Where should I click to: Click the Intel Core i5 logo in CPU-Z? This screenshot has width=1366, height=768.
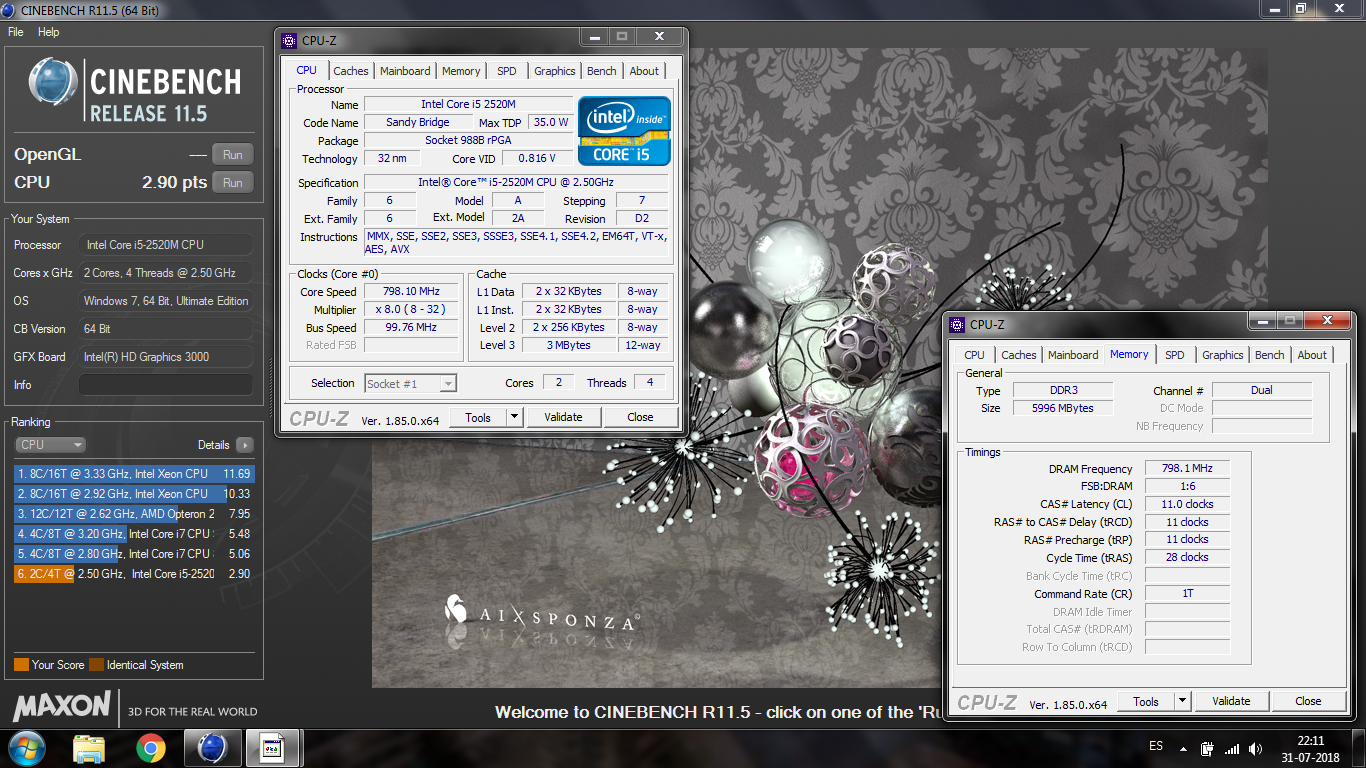(624, 131)
